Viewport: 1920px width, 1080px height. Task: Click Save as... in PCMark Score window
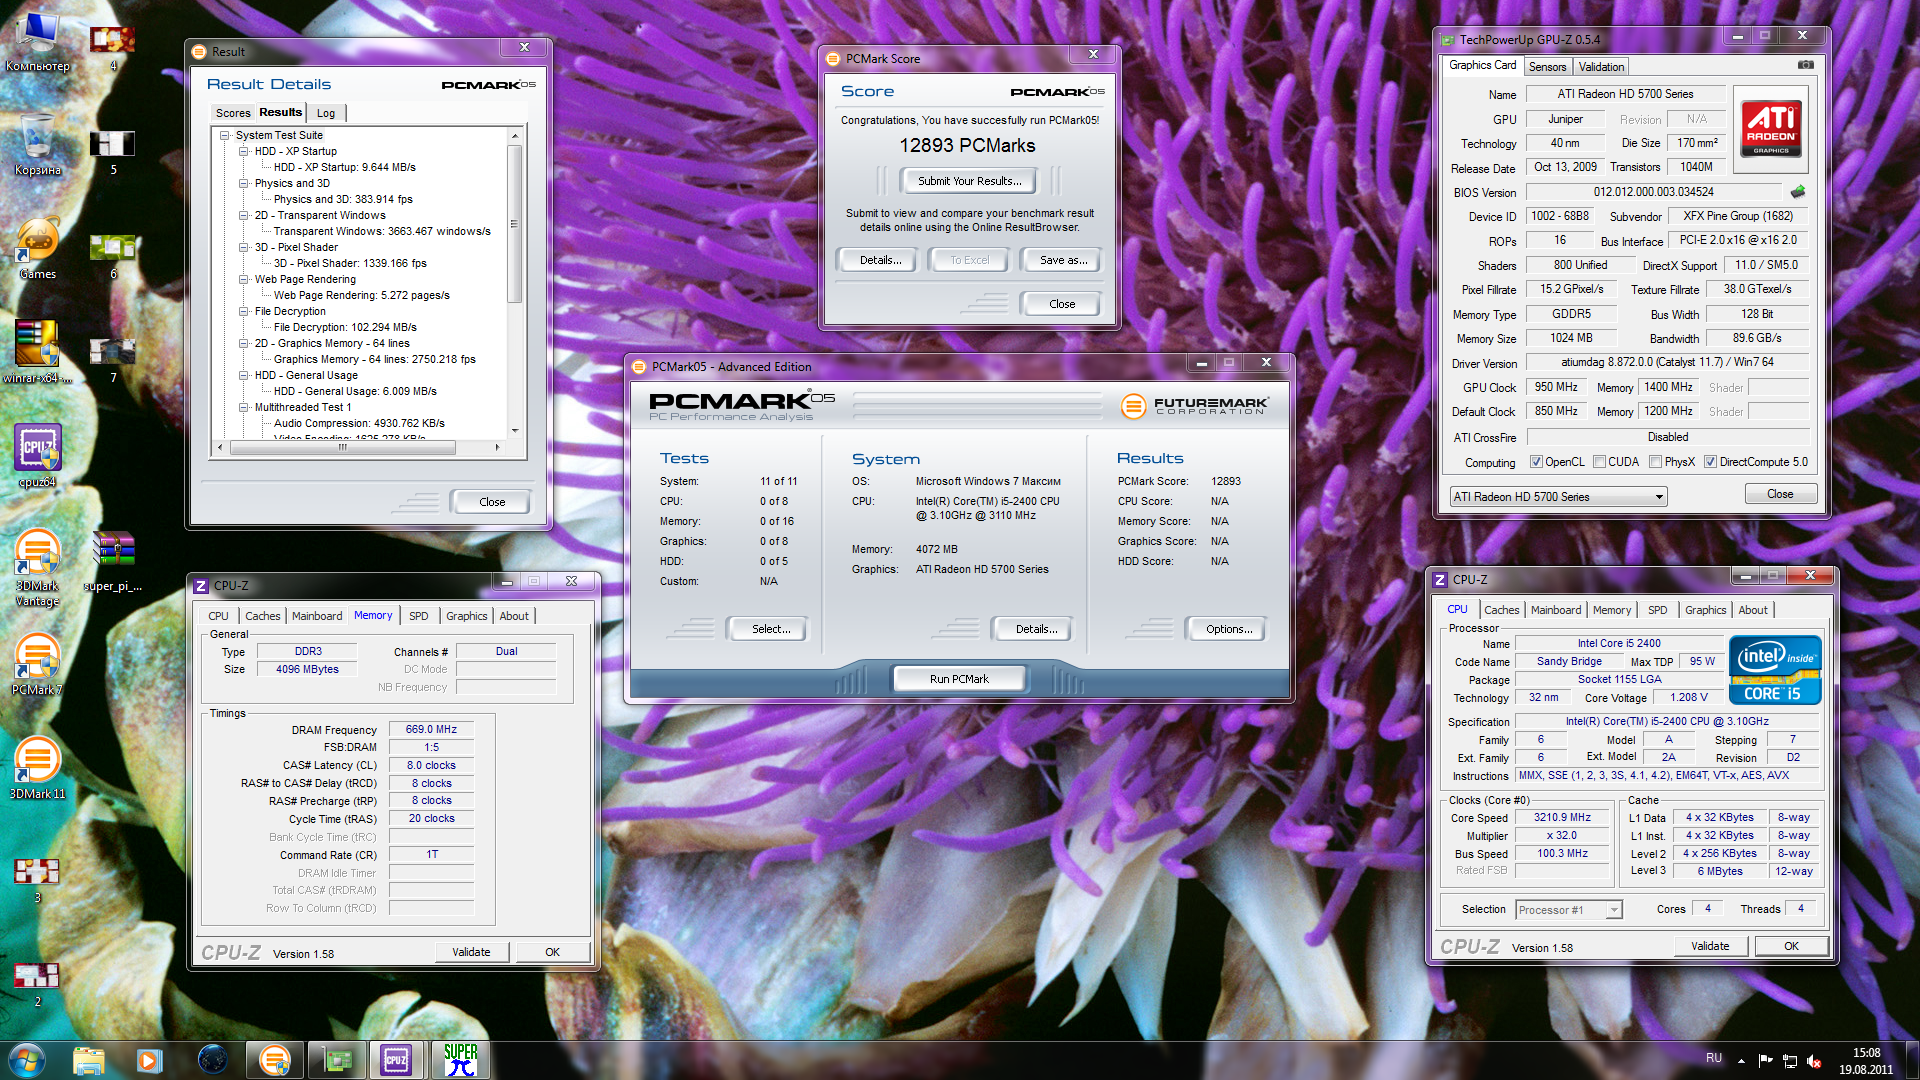coord(1063,260)
